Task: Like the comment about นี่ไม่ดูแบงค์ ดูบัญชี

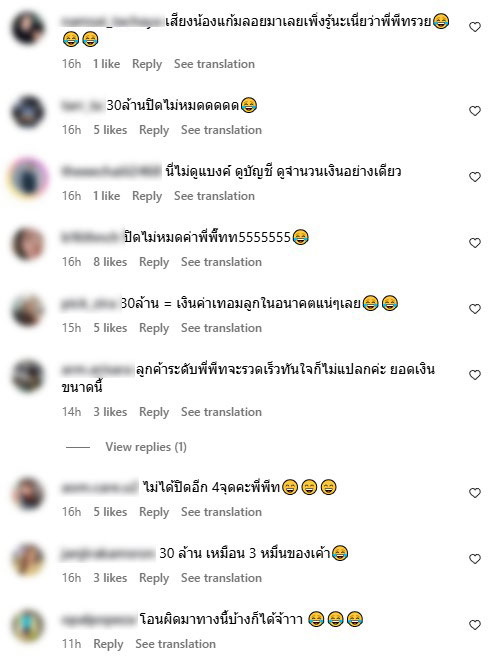Action: pos(475,177)
